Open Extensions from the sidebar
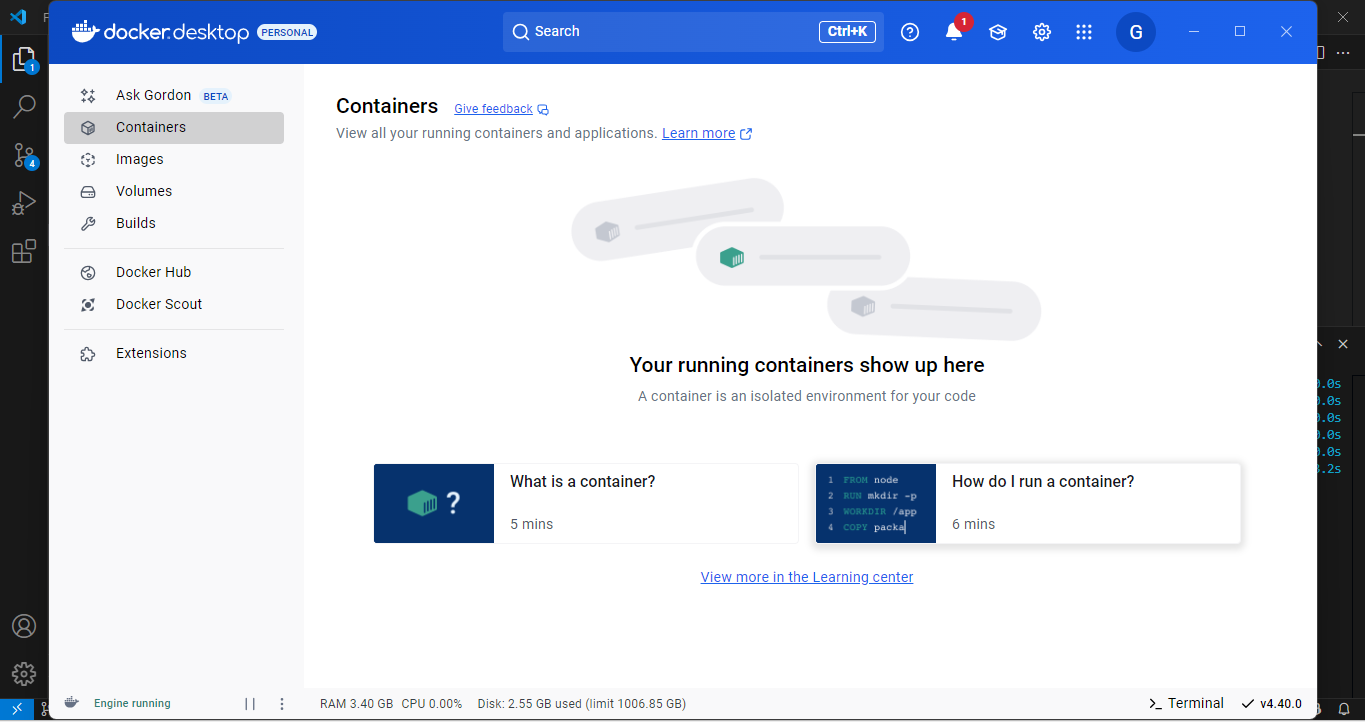The height and width of the screenshot is (722, 1365). tap(174, 353)
